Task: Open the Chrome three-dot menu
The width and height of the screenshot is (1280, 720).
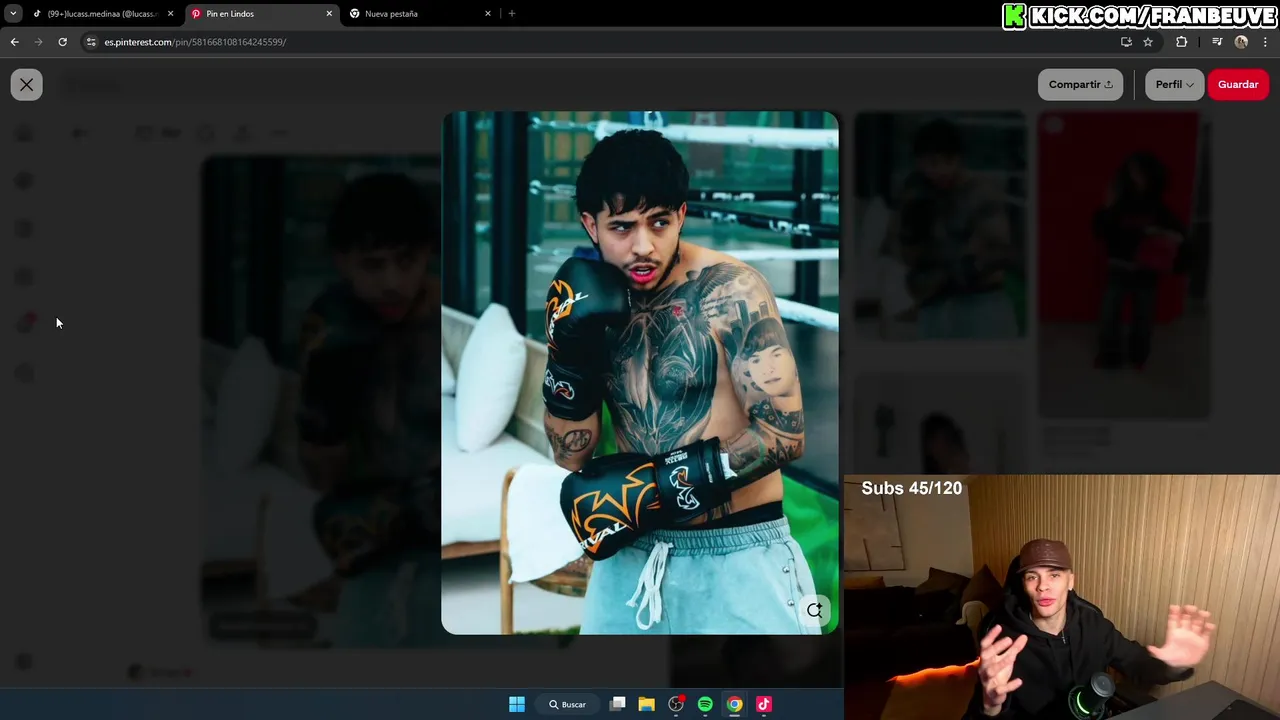Action: coord(1265,42)
